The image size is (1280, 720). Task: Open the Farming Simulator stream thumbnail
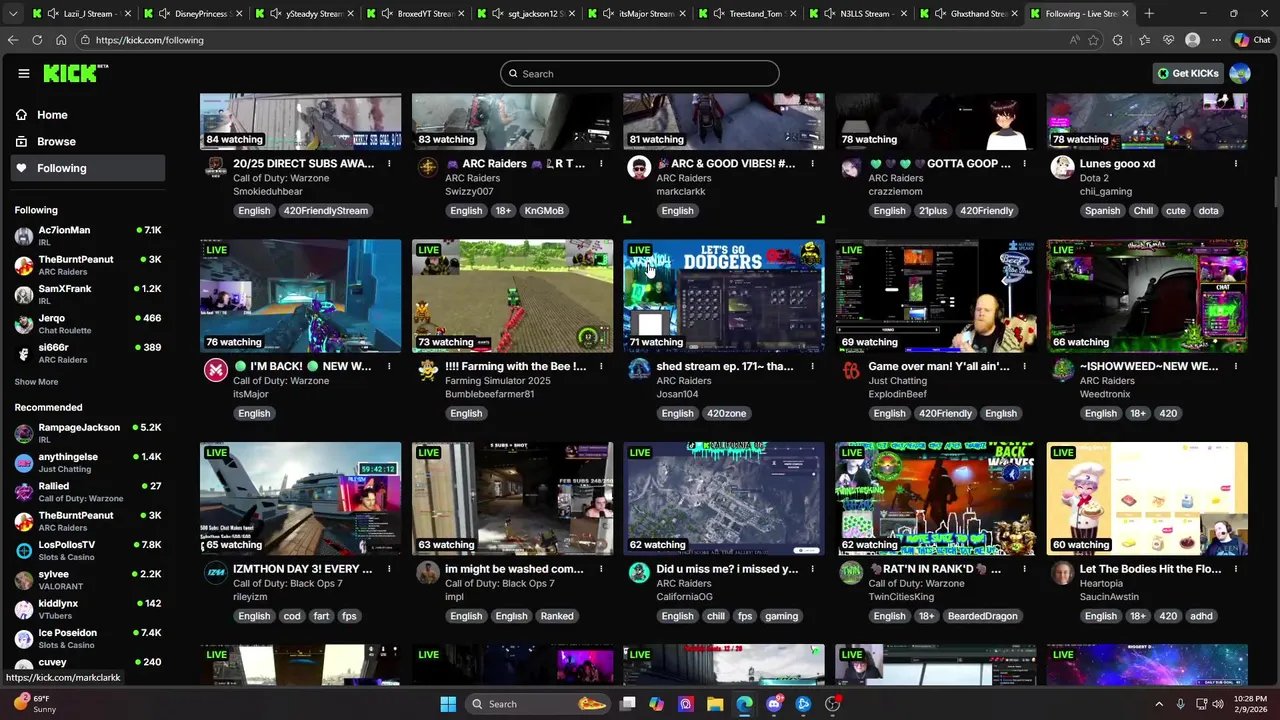(x=512, y=296)
